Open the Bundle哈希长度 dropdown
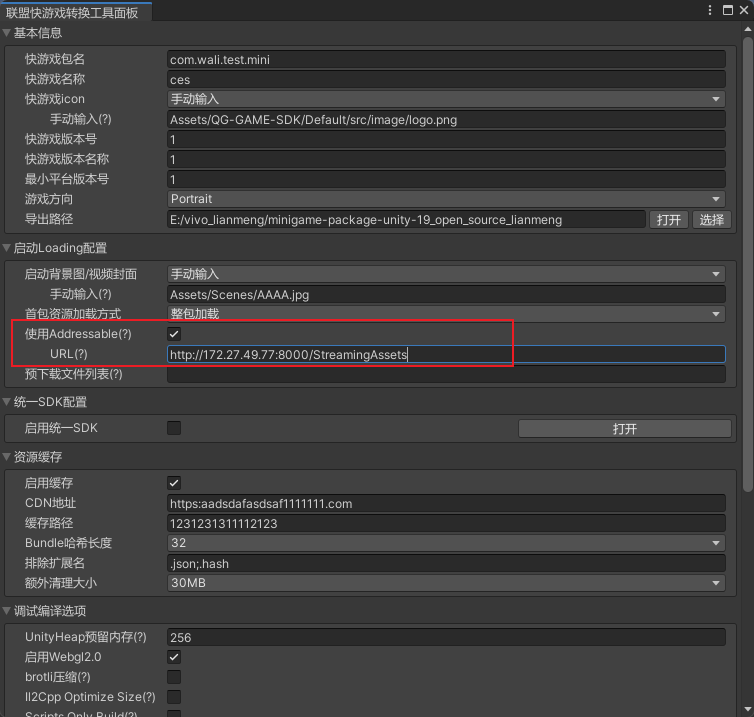The image size is (754, 717). (446, 543)
